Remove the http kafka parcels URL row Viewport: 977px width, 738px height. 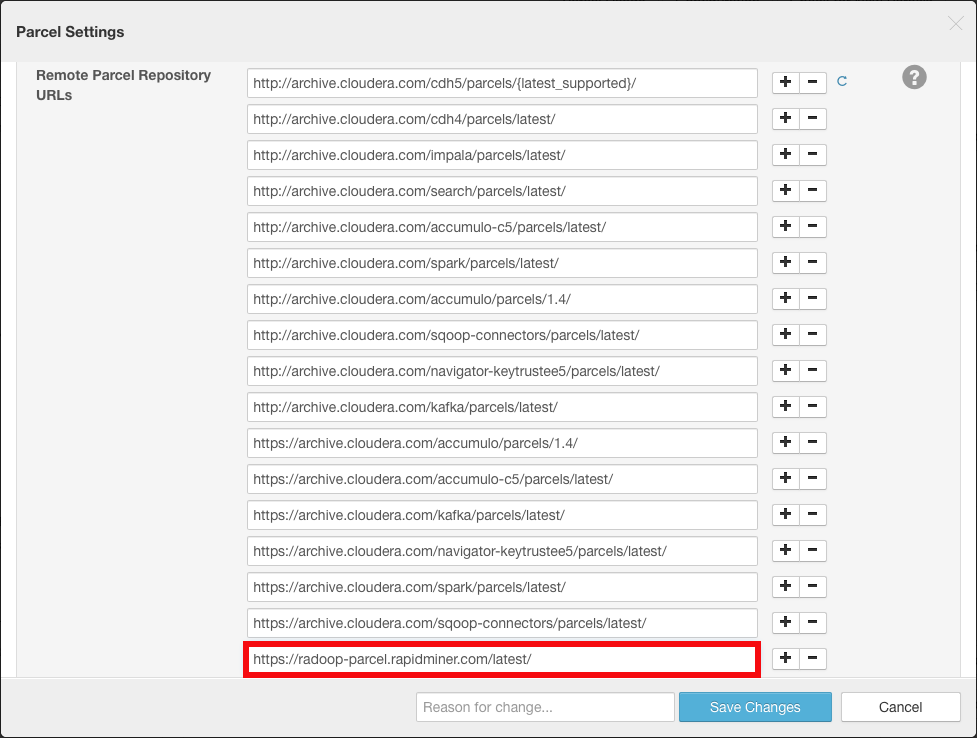(812, 407)
